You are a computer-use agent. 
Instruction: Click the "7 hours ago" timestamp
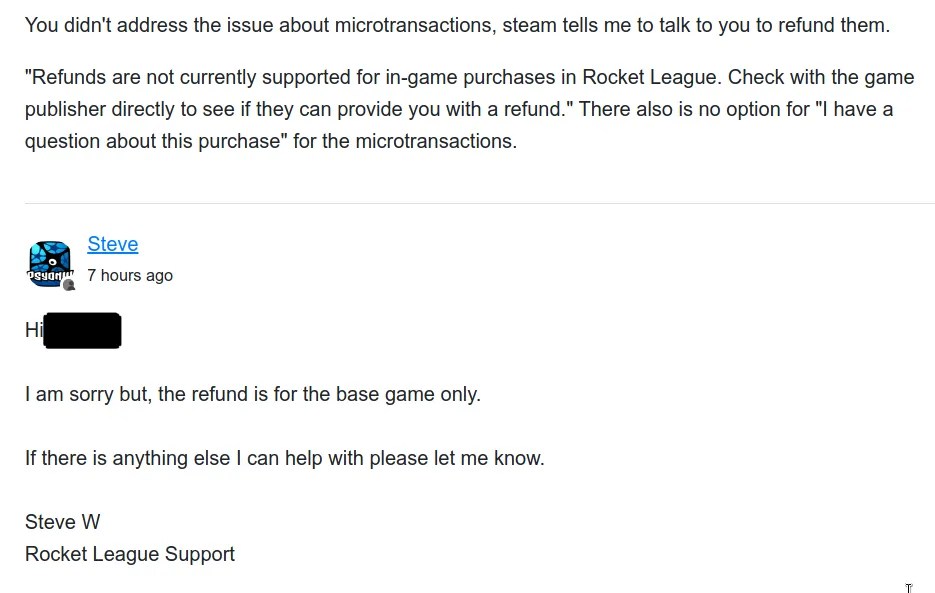pyautogui.click(x=130, y=275)
